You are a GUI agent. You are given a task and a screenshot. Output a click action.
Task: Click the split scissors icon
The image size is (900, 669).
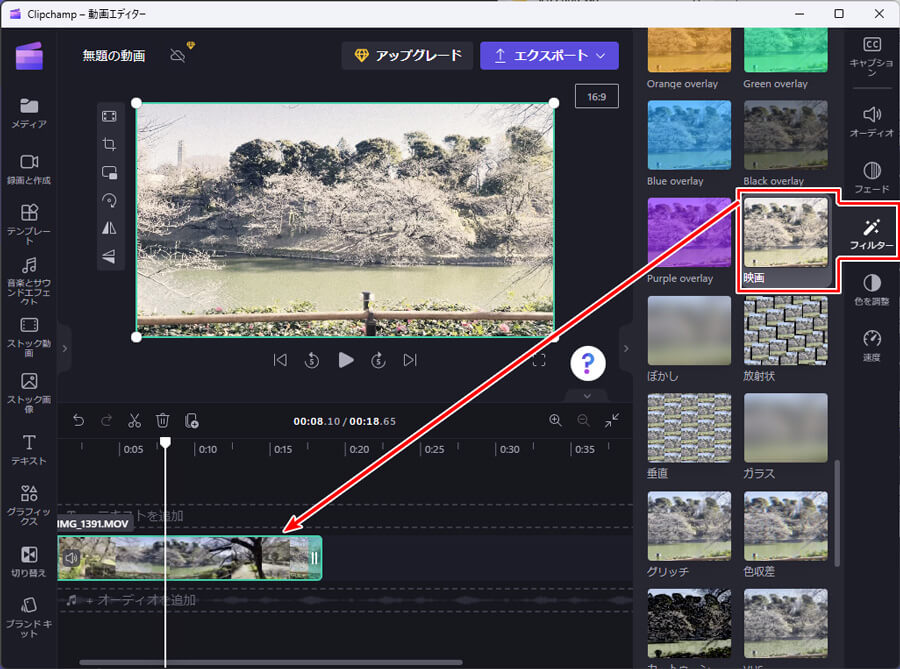(x=134, y=421)
